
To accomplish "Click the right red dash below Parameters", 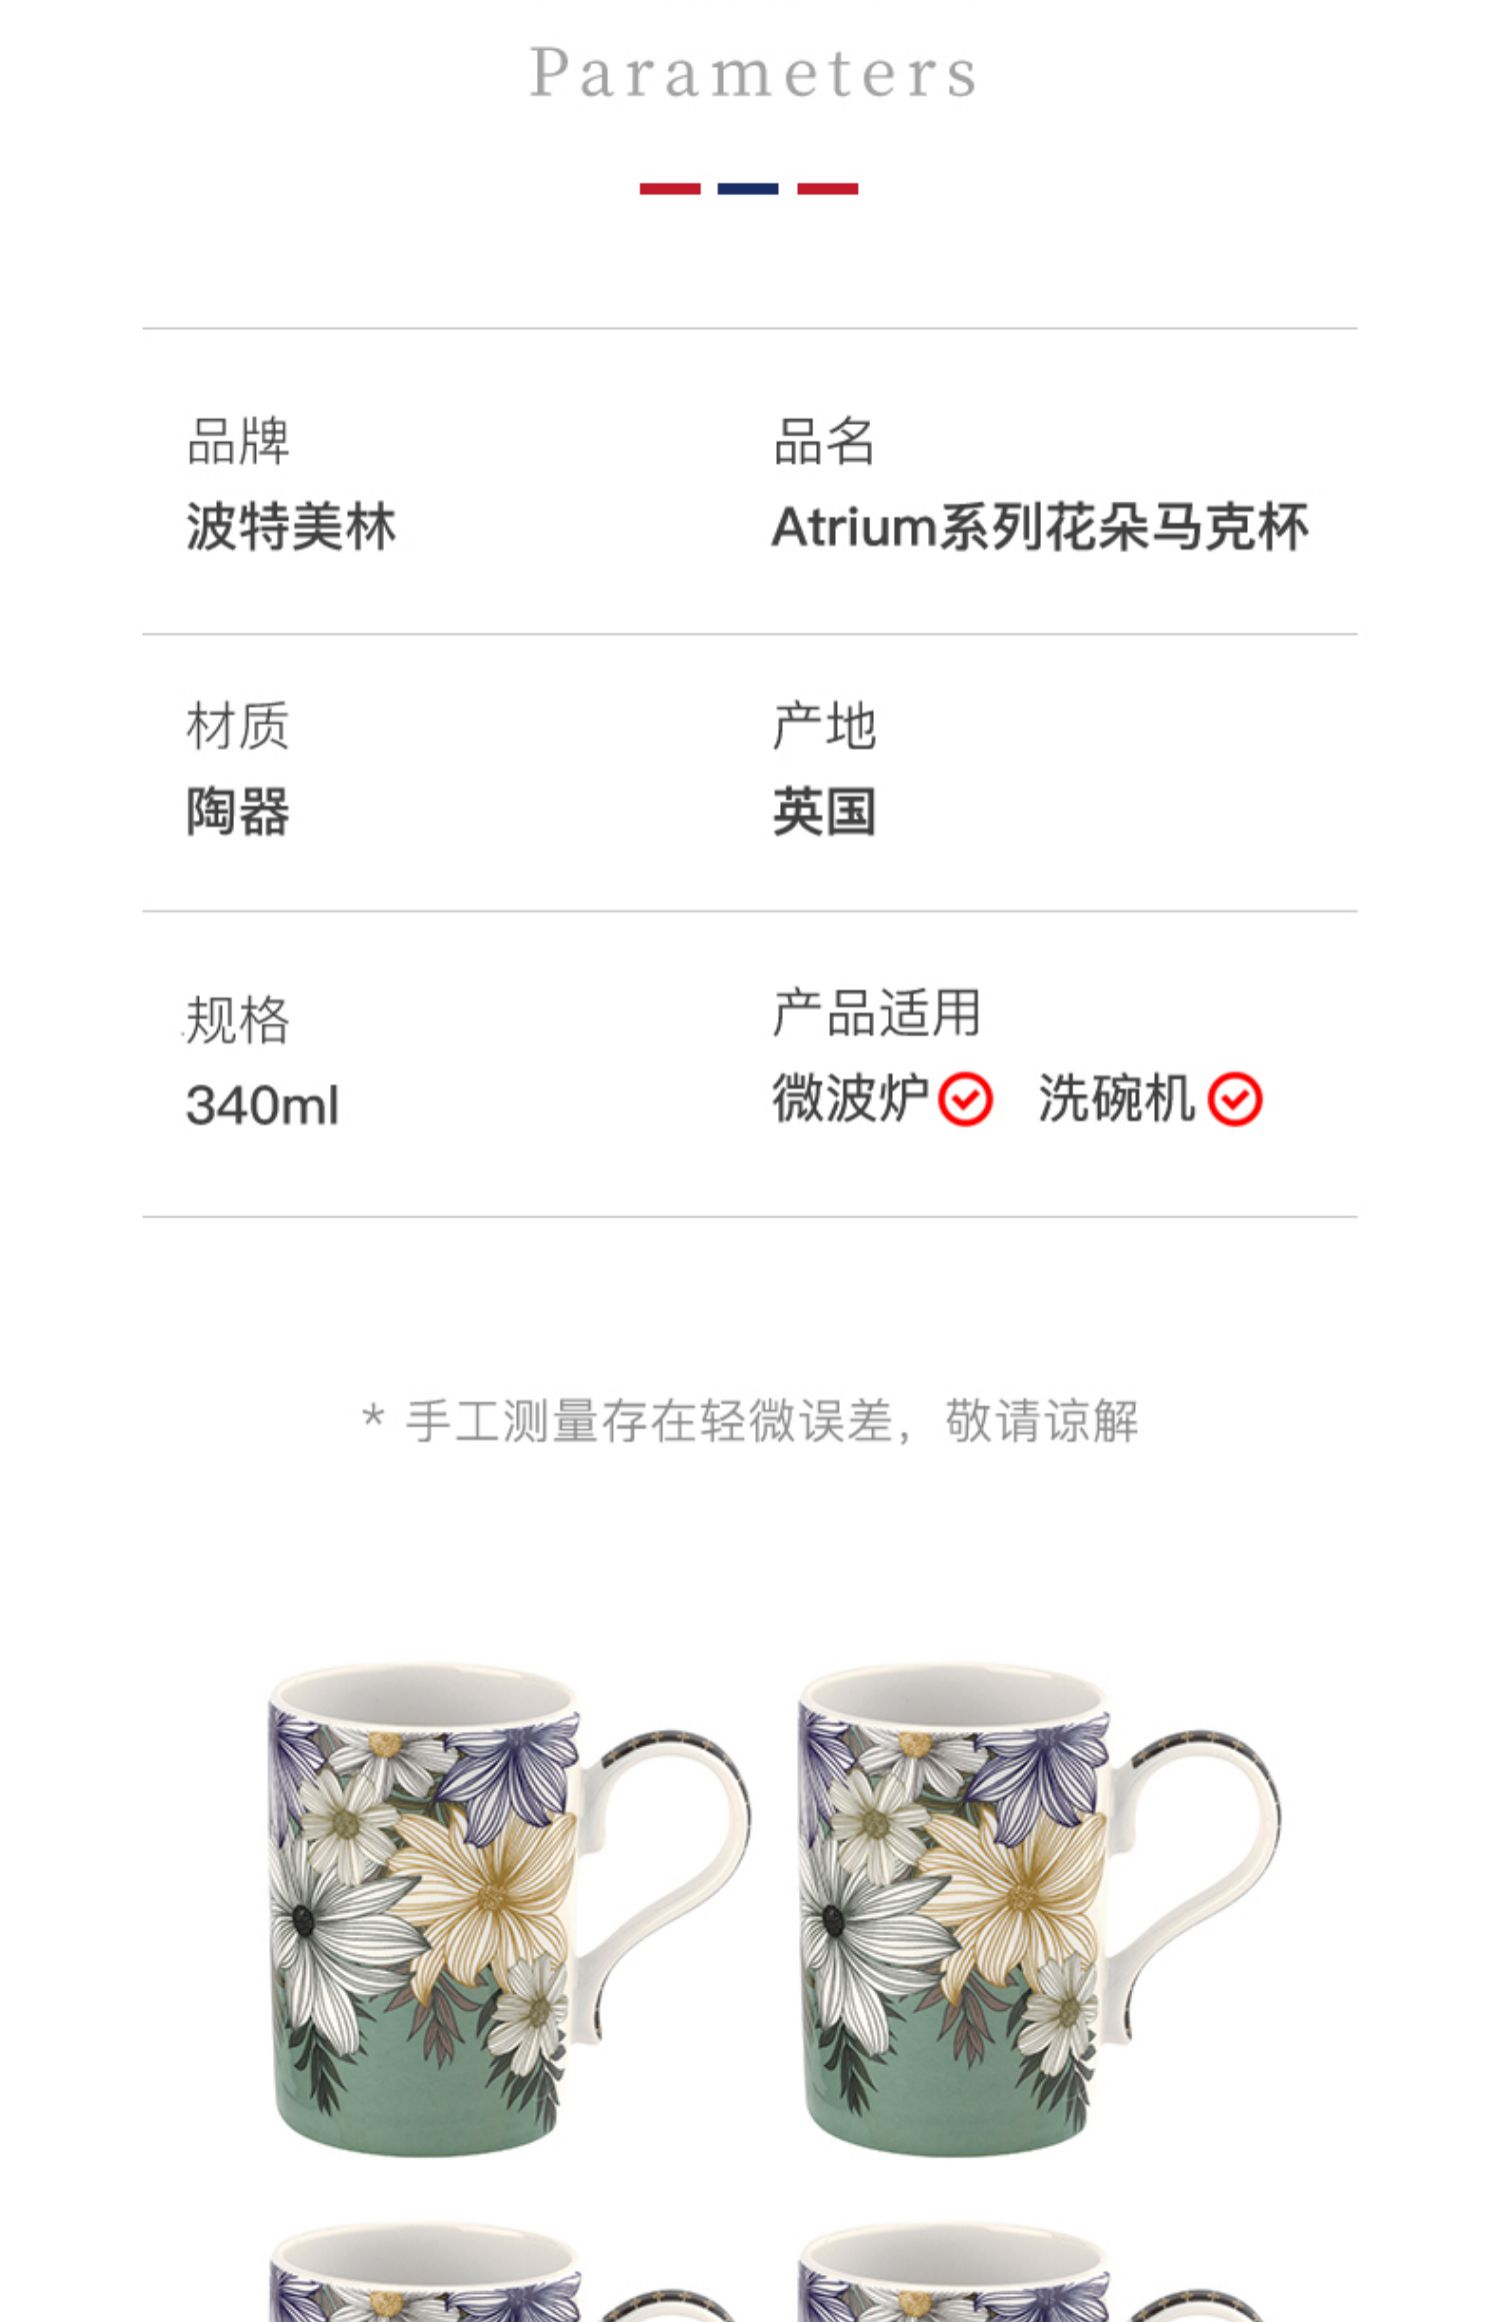I will 828,189.
